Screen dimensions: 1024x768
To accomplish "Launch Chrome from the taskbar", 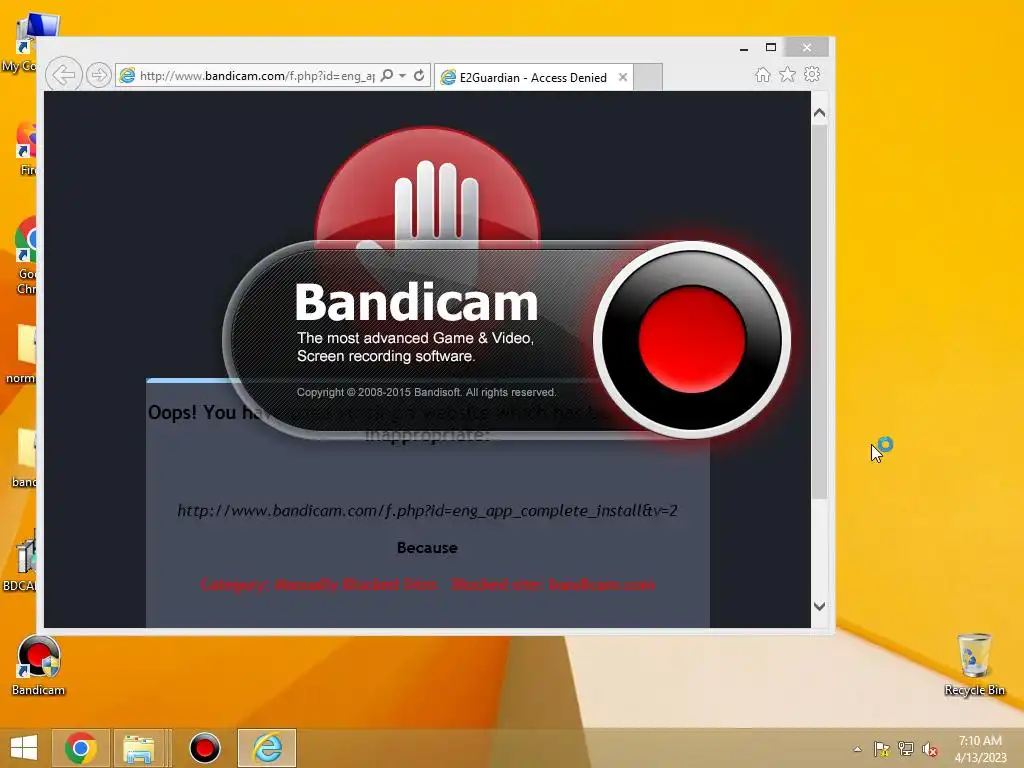I will pos(80,748).
